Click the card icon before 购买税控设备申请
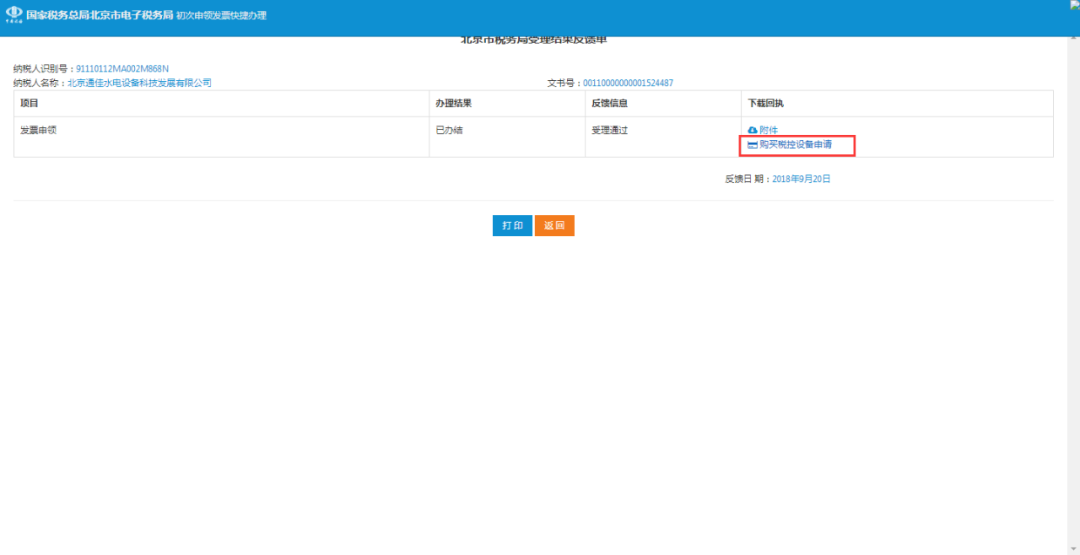The width and height of the screenshot is (1080, 555). [753, 146]
